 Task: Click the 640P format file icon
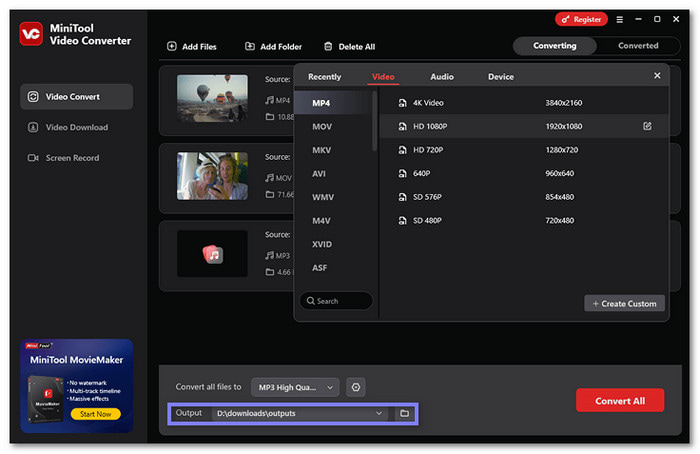tap(402, 173)
